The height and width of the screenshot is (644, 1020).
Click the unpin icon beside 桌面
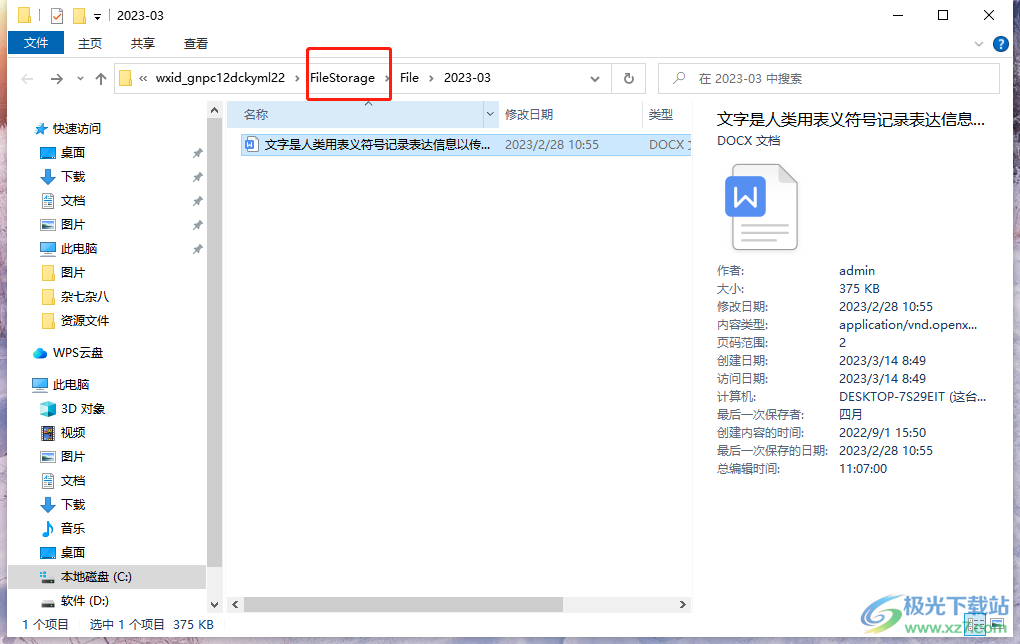point(197,154)
